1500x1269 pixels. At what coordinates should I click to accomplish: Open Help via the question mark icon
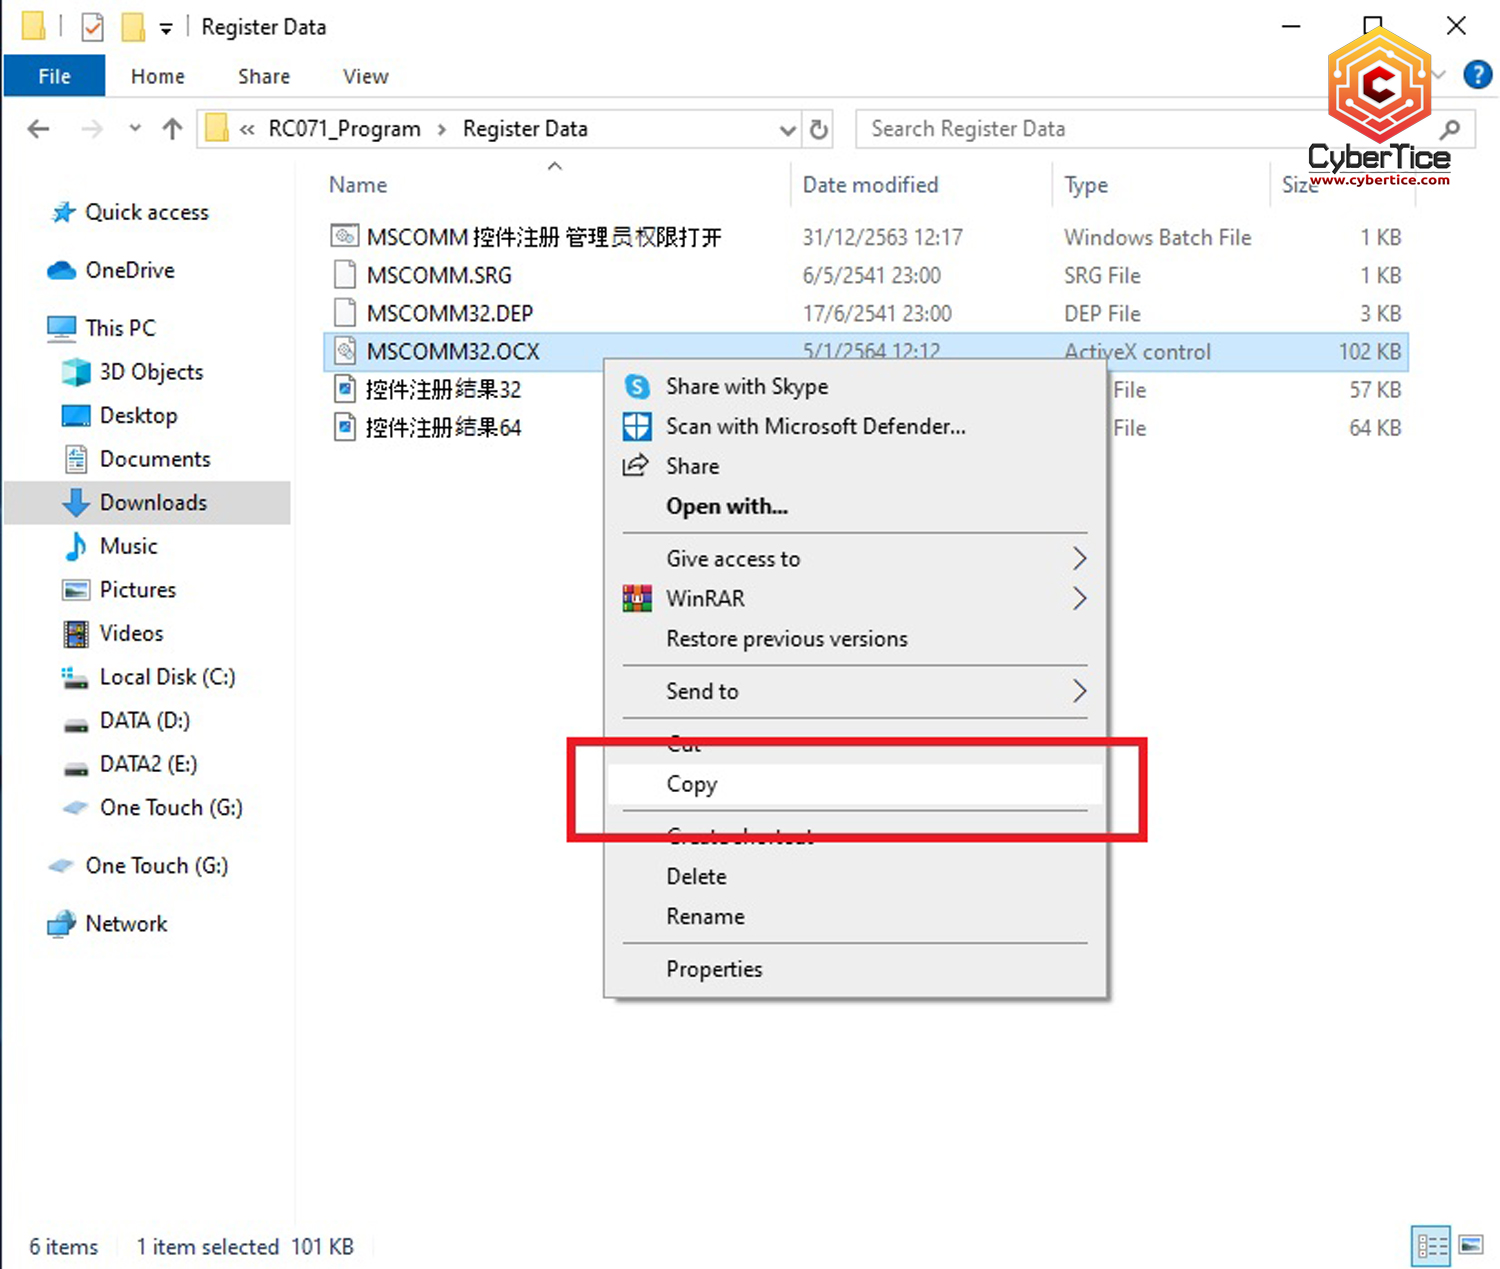point(1477,75)
